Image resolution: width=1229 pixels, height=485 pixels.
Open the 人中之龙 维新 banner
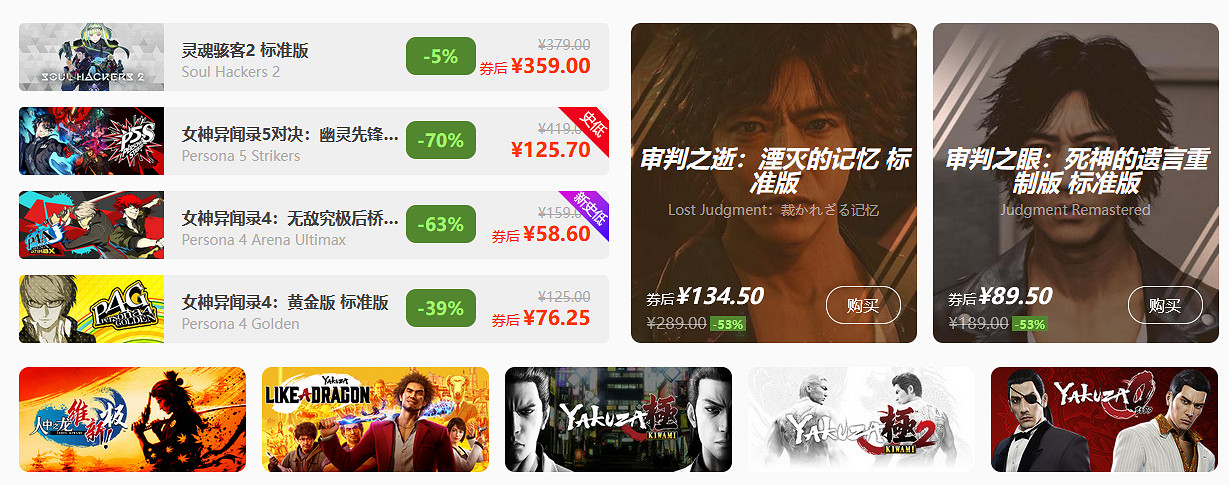click(x=132, y=419)
